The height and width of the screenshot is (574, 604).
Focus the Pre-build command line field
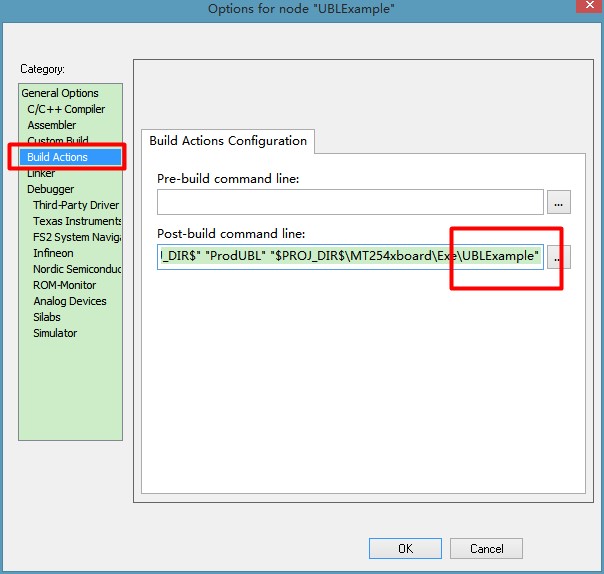tap(350, 202)
